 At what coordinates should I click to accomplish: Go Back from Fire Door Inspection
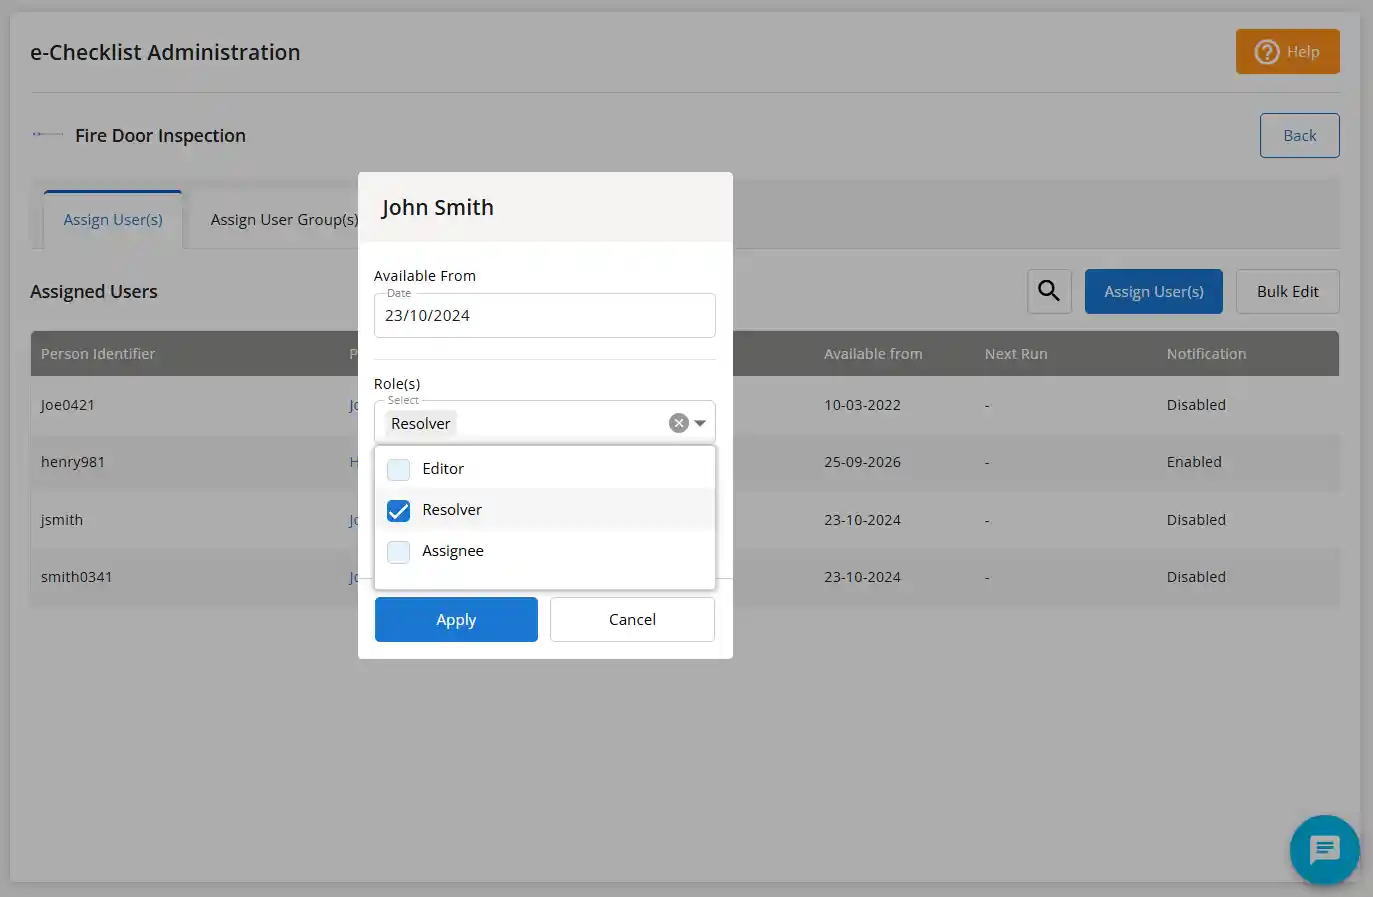tap(1299, 136)
